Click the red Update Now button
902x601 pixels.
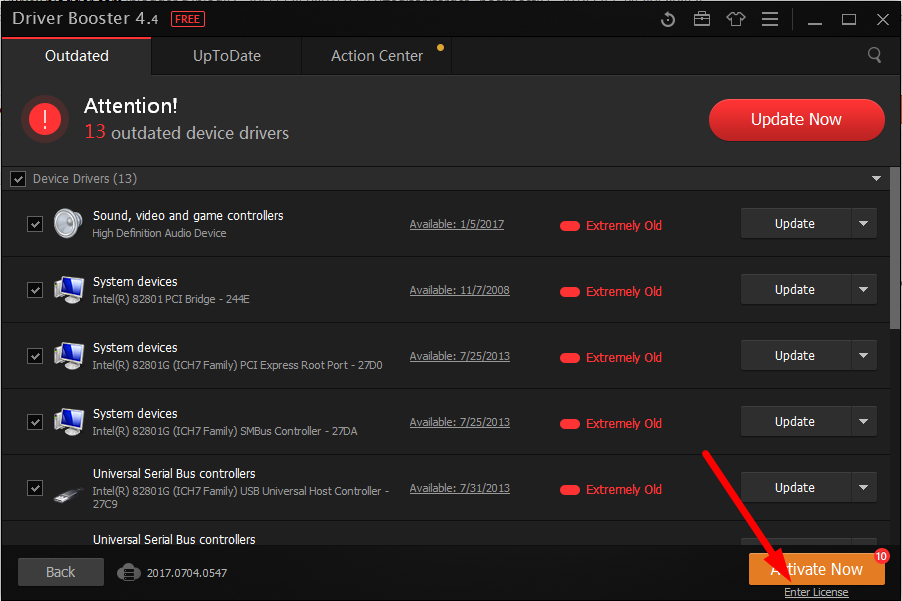[x=796, y=120]
